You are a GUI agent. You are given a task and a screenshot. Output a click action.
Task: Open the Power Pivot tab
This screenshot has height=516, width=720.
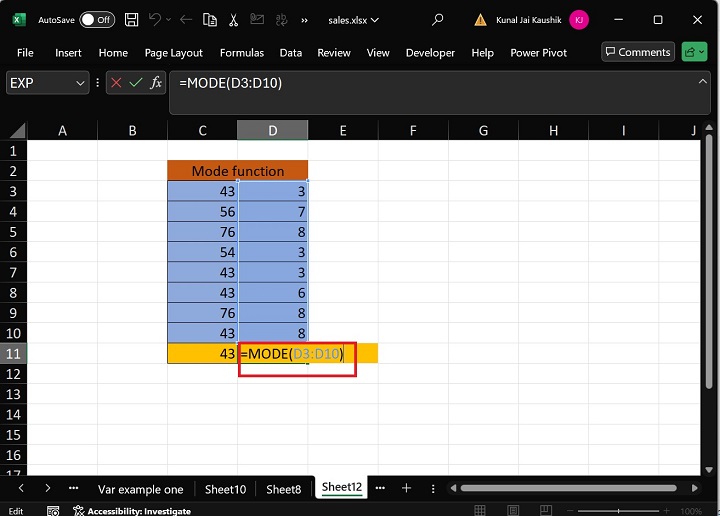tap(539, 53)
